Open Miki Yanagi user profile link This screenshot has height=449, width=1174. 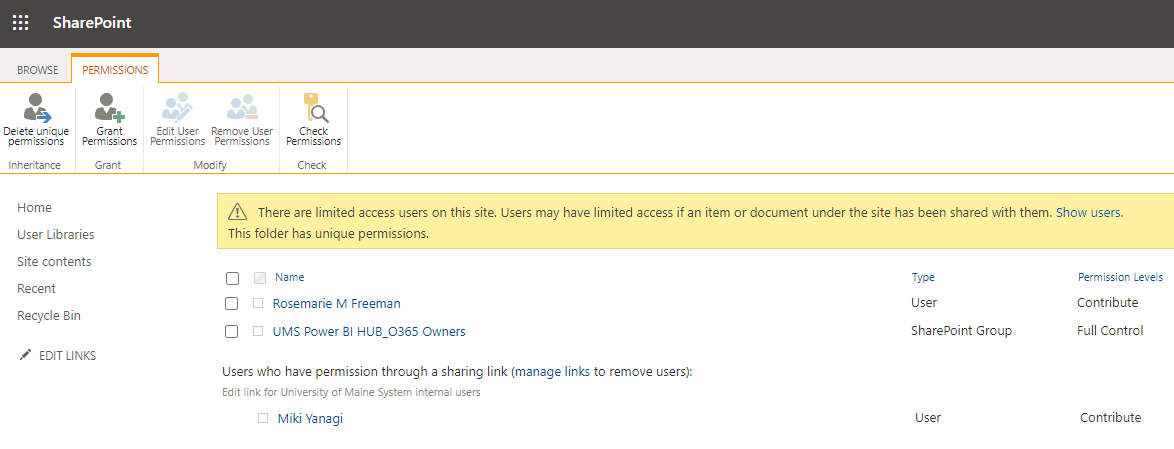tap(310, 419)
